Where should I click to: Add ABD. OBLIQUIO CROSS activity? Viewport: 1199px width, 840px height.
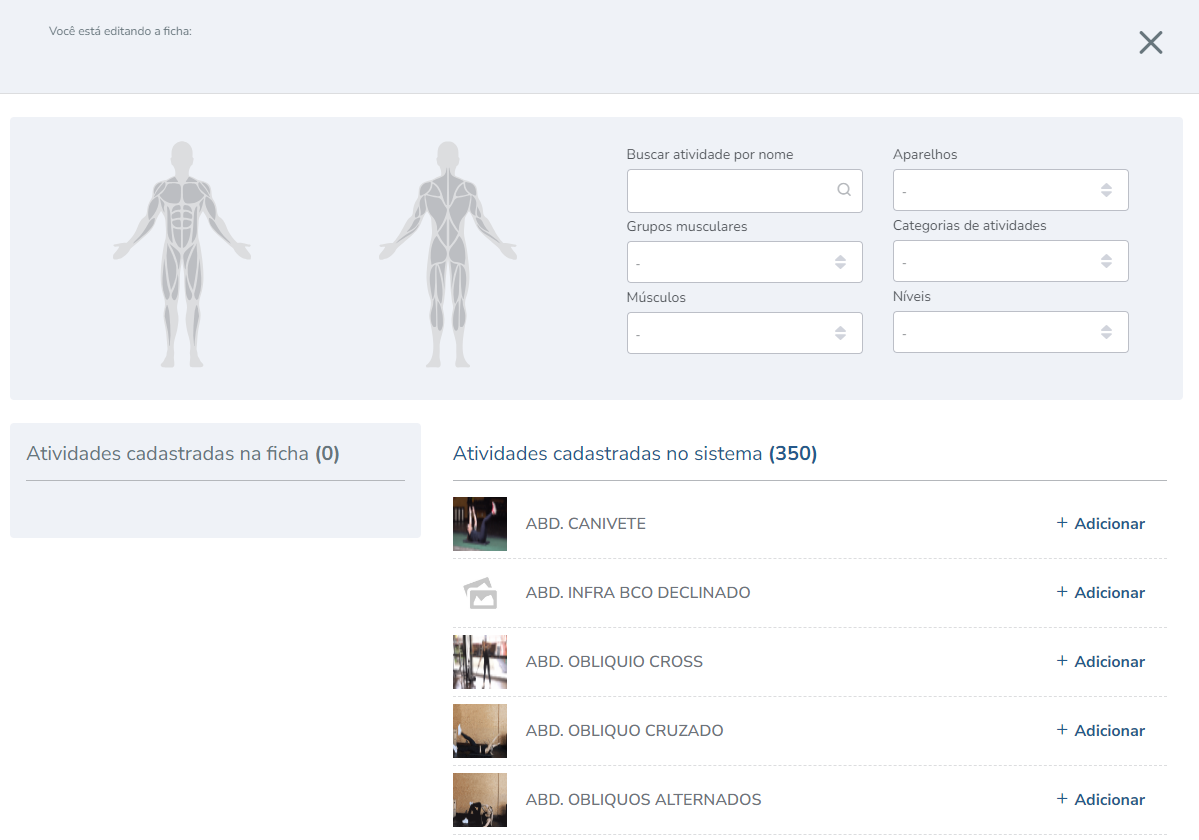tap(1100, 662)
